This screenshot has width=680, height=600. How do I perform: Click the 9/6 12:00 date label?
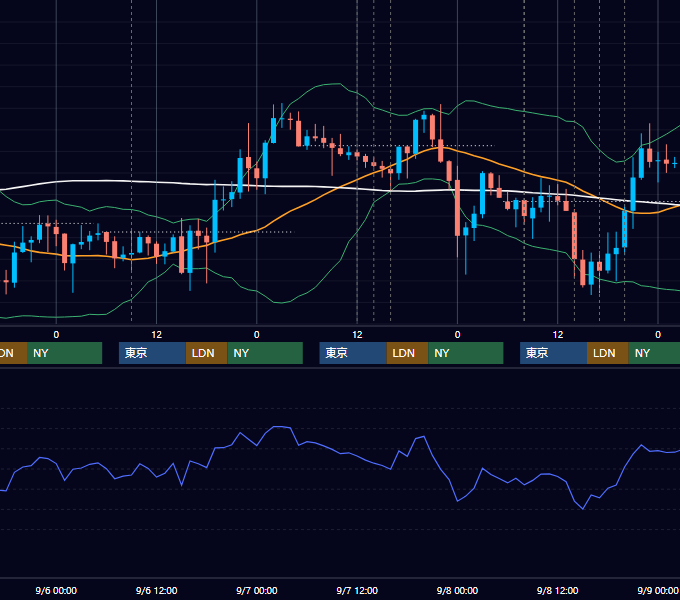pyautogui.click(x=157, y=590)
